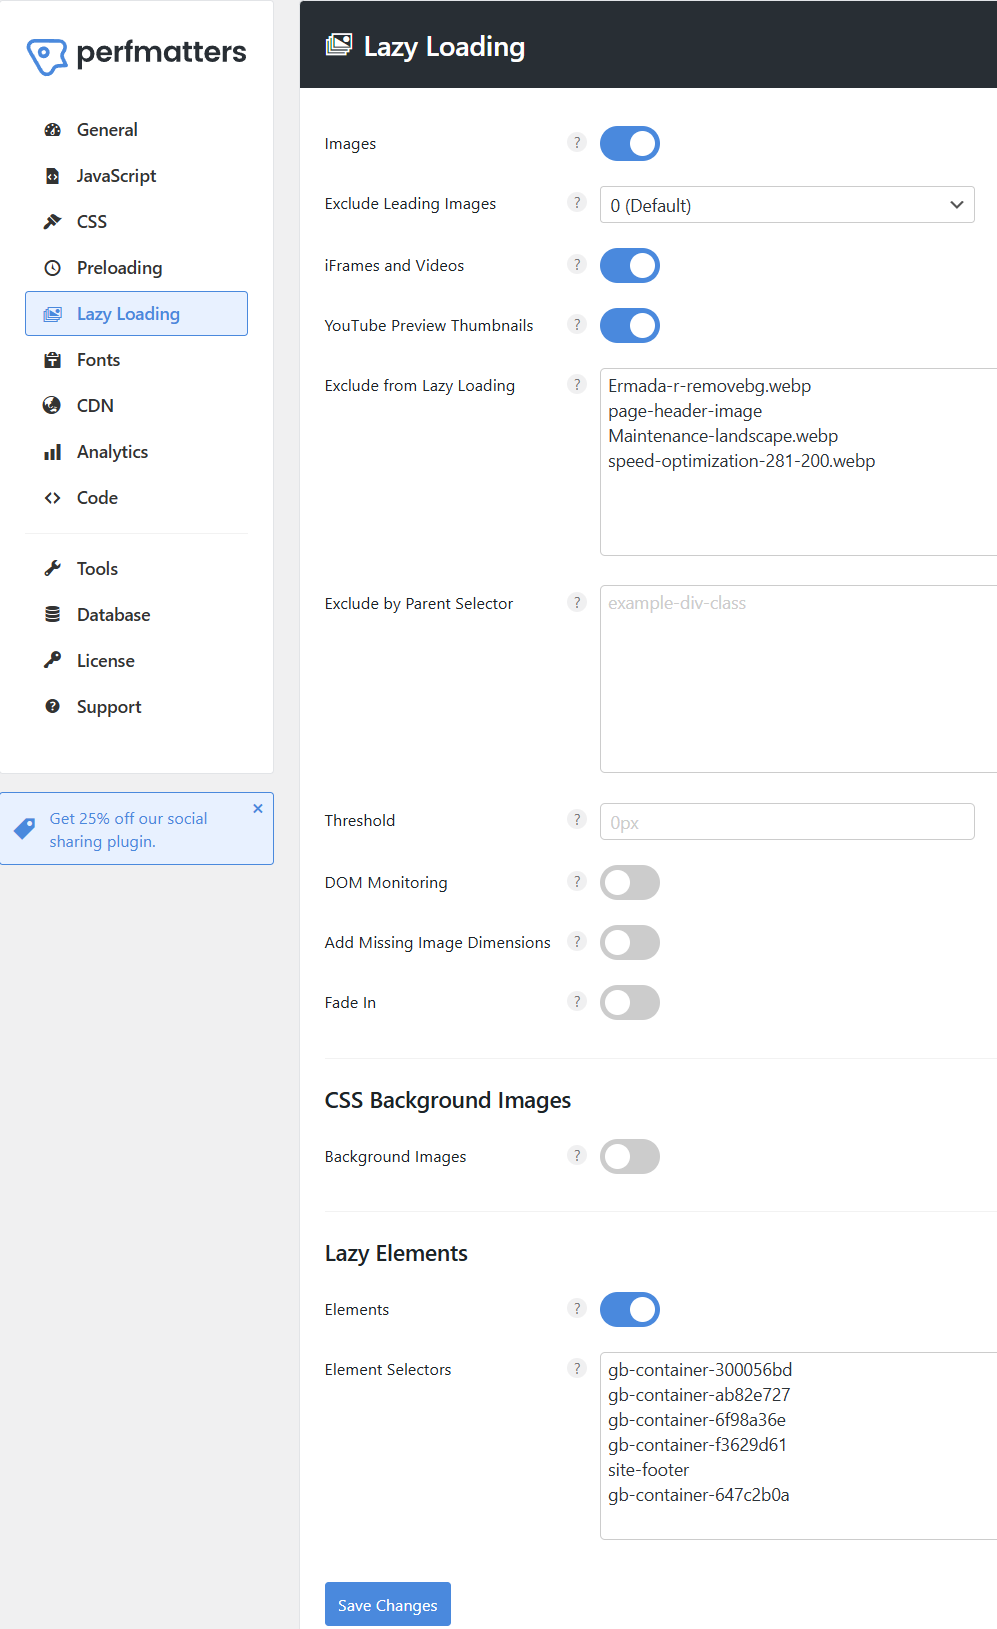Click the perfmatters brand name text
Image resolution: width=997 pixels, height=1629 pixels.
[x=161, y=52]
